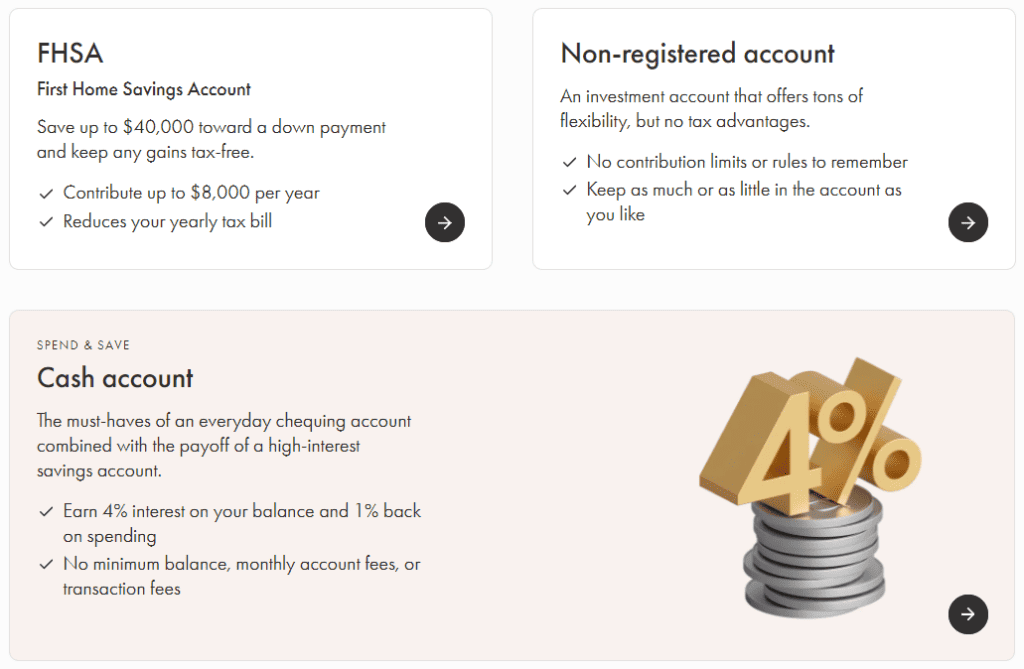The height and width of the screenshot is (669, 1024).
Task: Click checkmark beside 'Earn 4% interest' bullet
Action: coord(46,511)
